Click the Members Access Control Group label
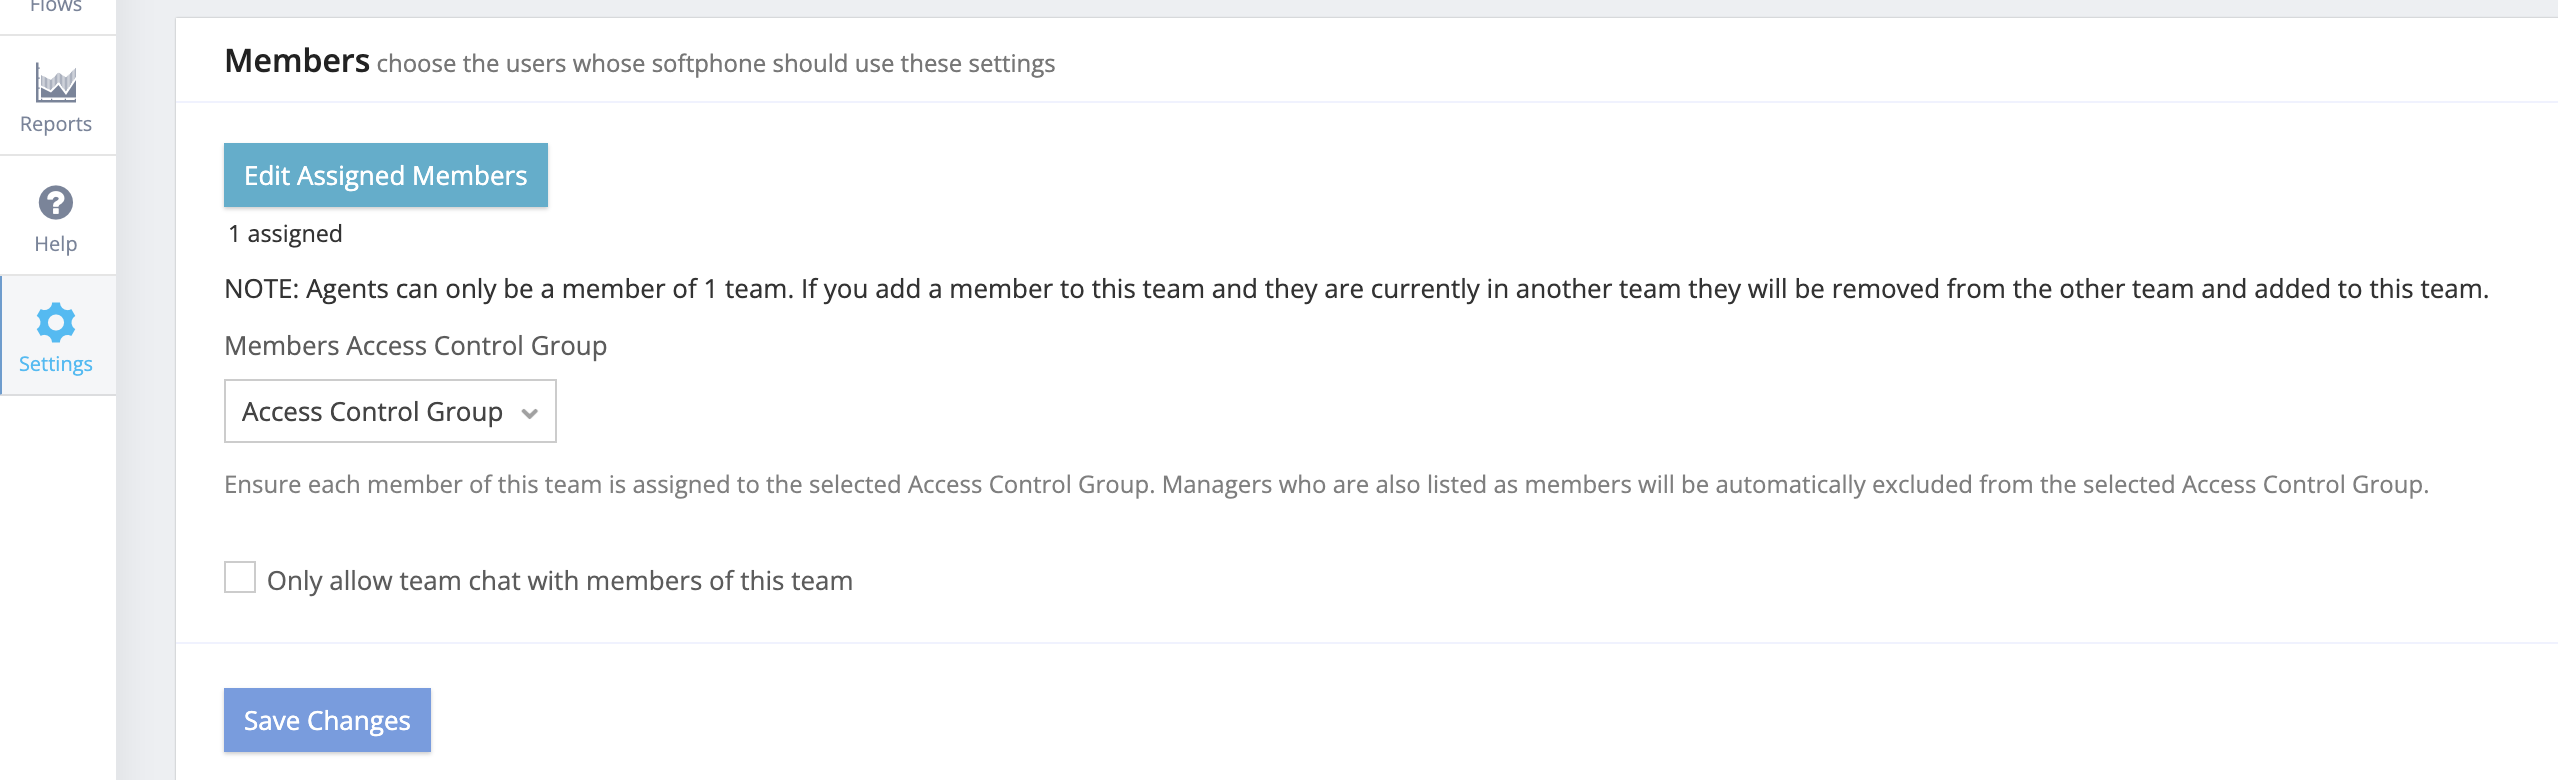 tap(415, 346)
